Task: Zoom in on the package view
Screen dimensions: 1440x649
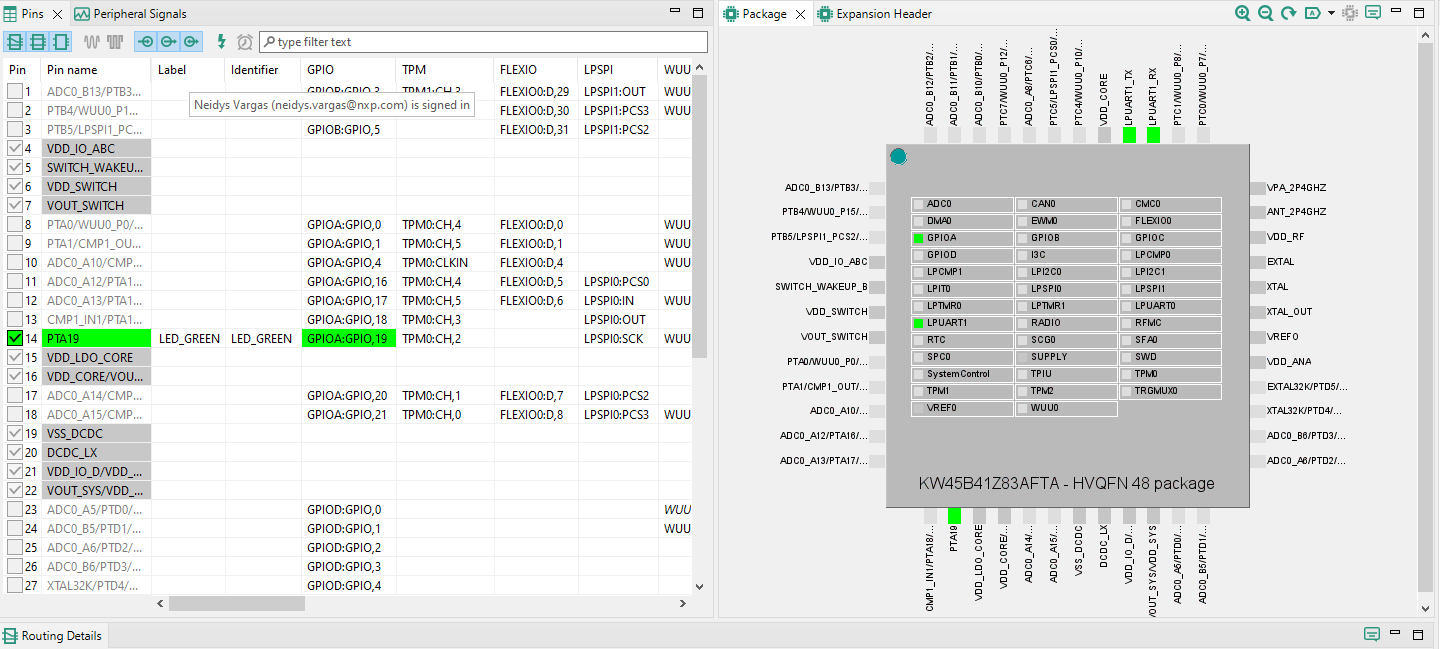Action: (x=1242, y=13)
